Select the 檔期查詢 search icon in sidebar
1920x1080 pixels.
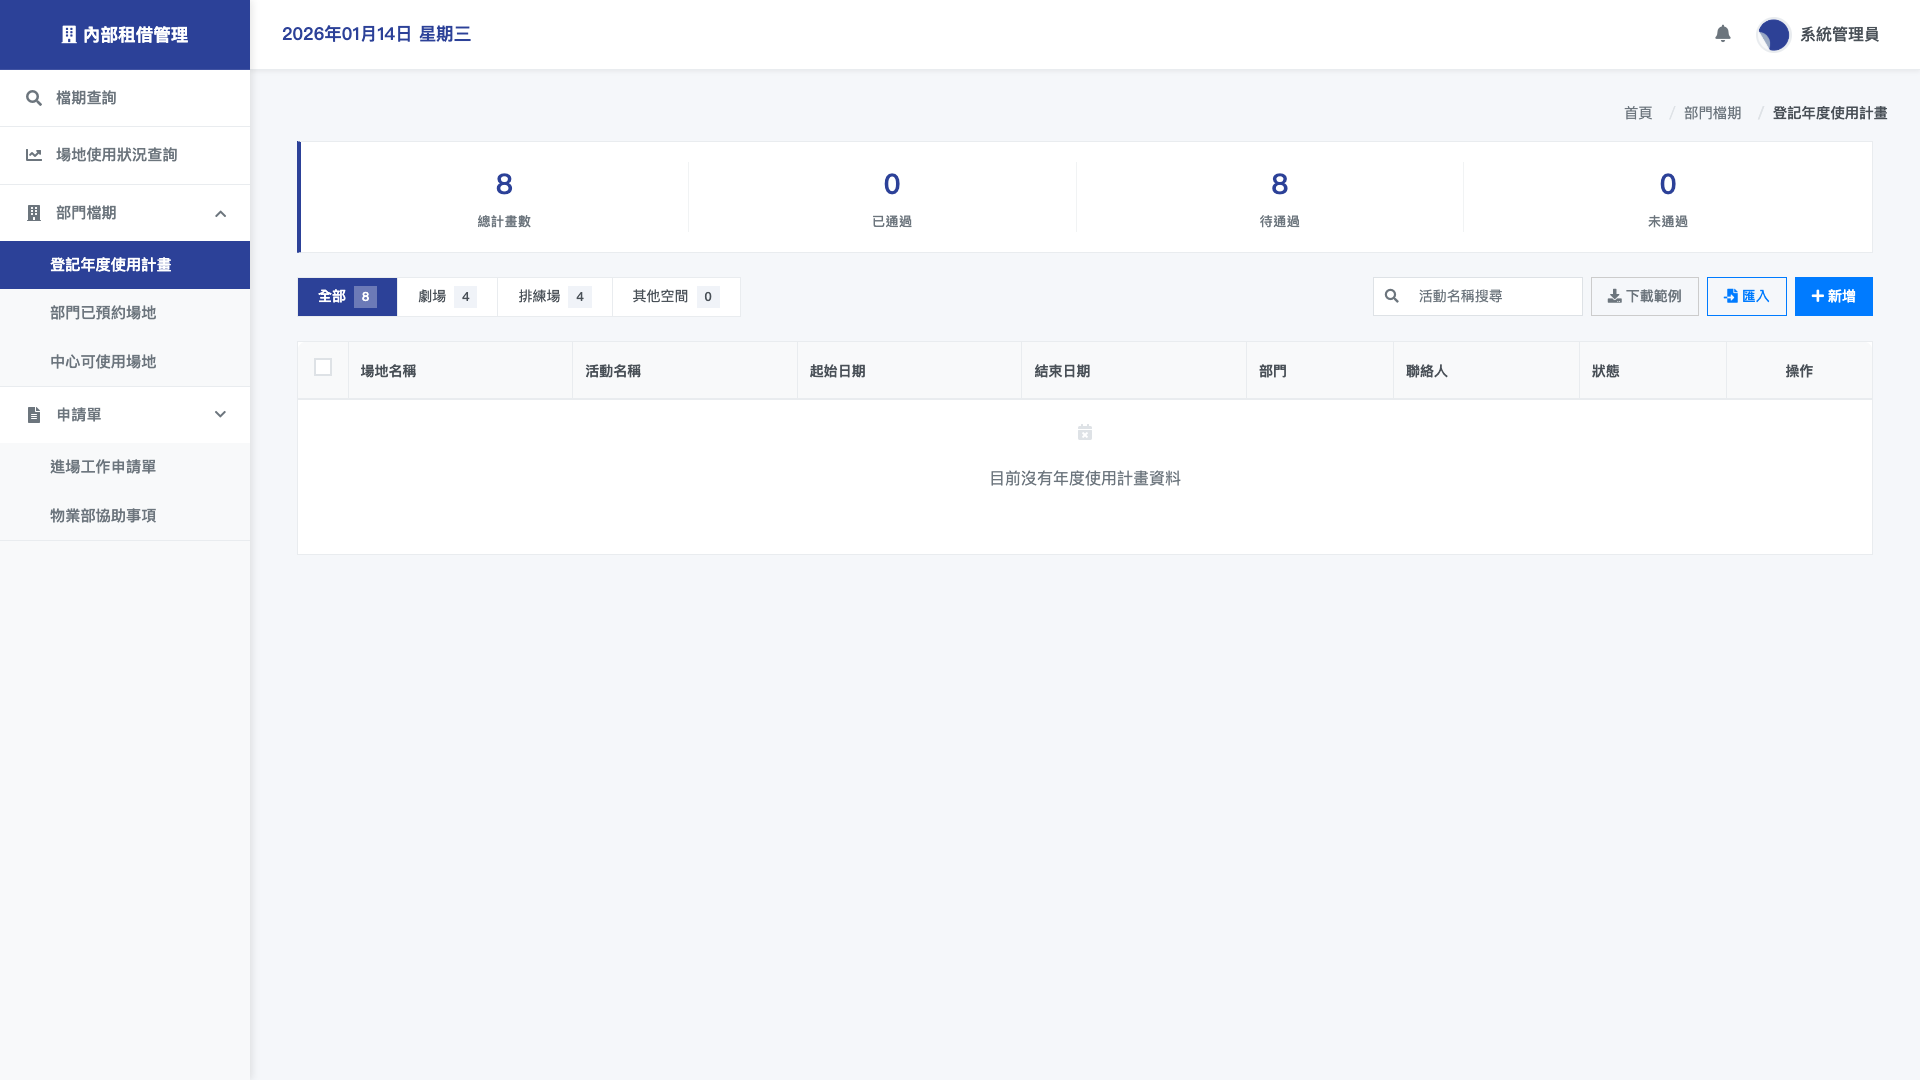[x=32, y=98]
